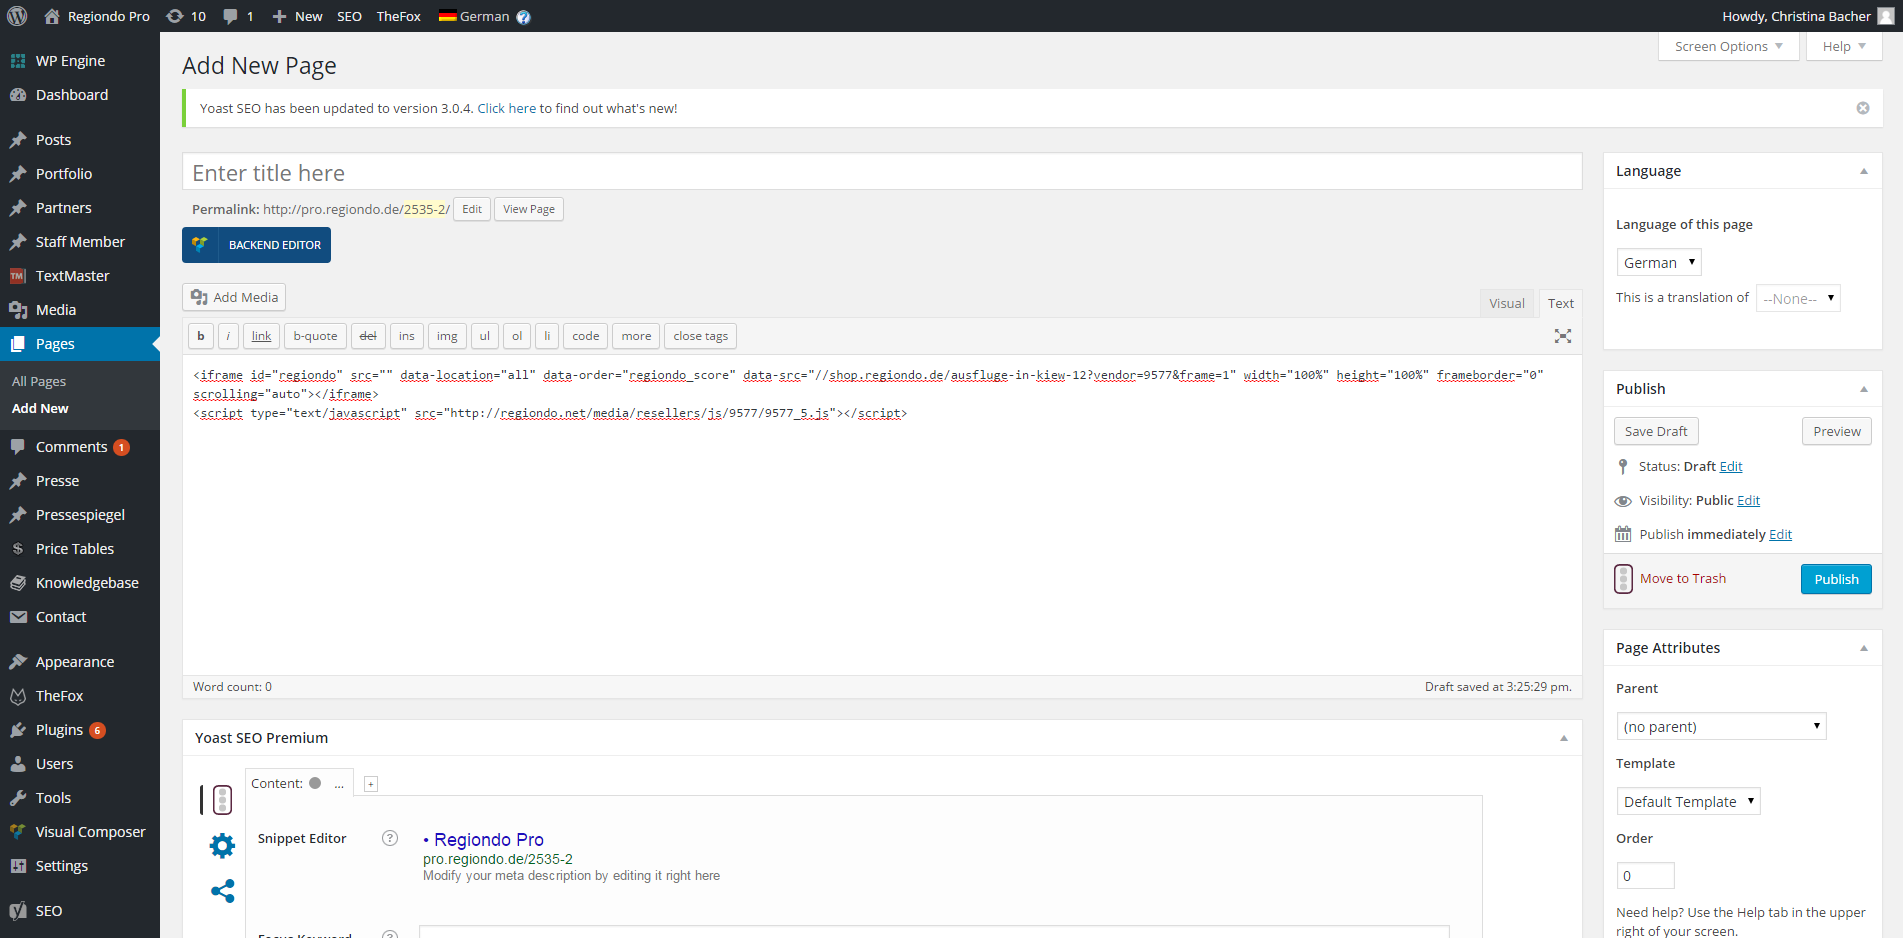Collapse the Publish meta box

[1864, 389]
